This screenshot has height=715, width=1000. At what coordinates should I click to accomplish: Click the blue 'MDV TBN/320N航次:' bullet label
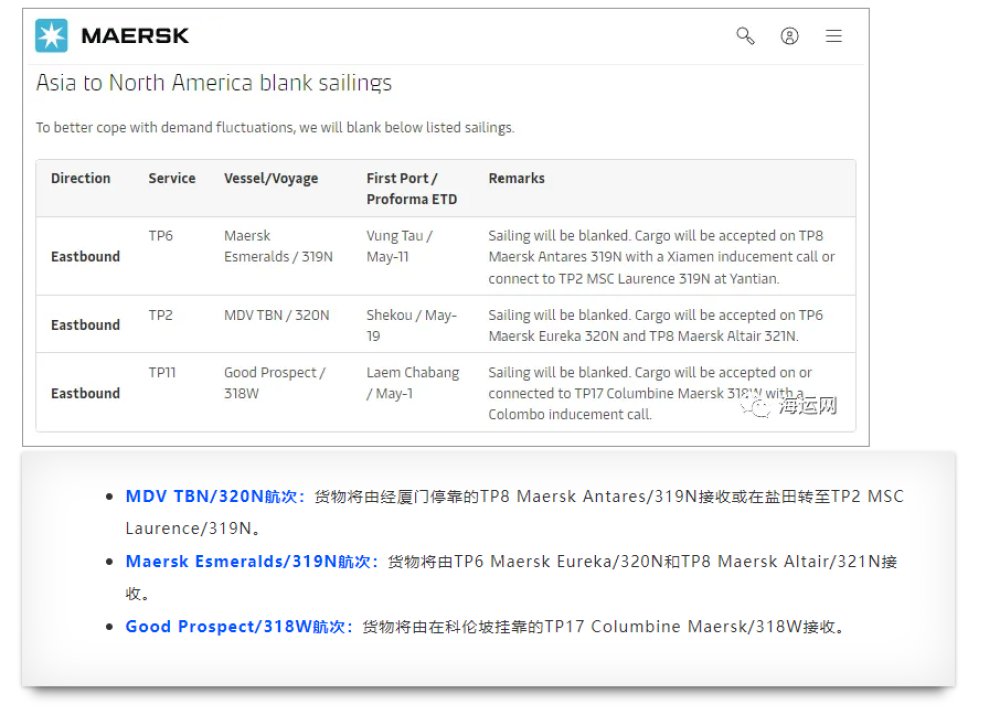tap(216, 496)
